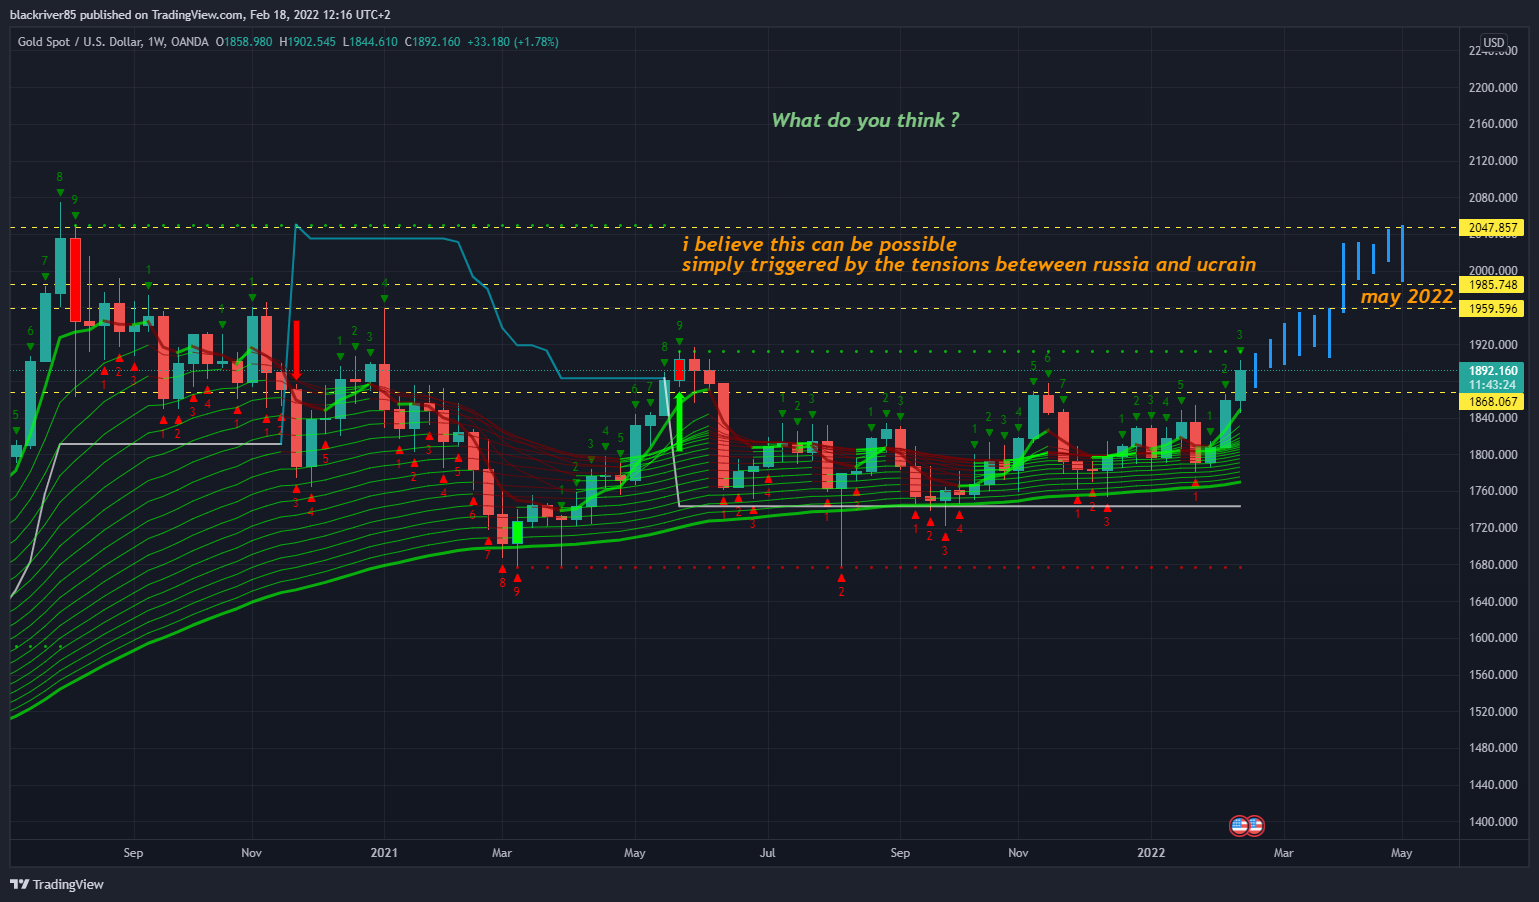
Task: Click the 1985.748 yellow price label
Action: pyautogui.click(x=1492, y=285)
